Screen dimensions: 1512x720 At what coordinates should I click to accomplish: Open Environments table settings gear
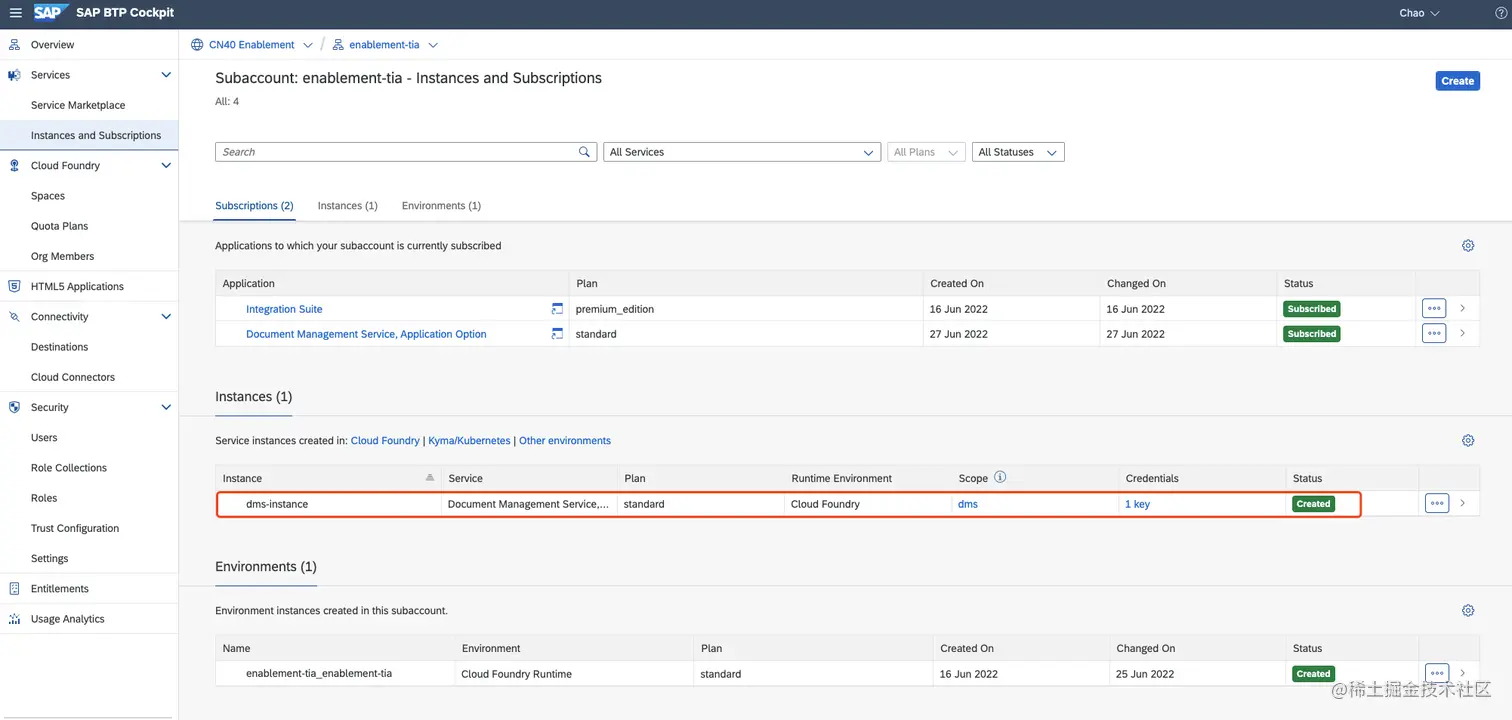[1468, 611]
